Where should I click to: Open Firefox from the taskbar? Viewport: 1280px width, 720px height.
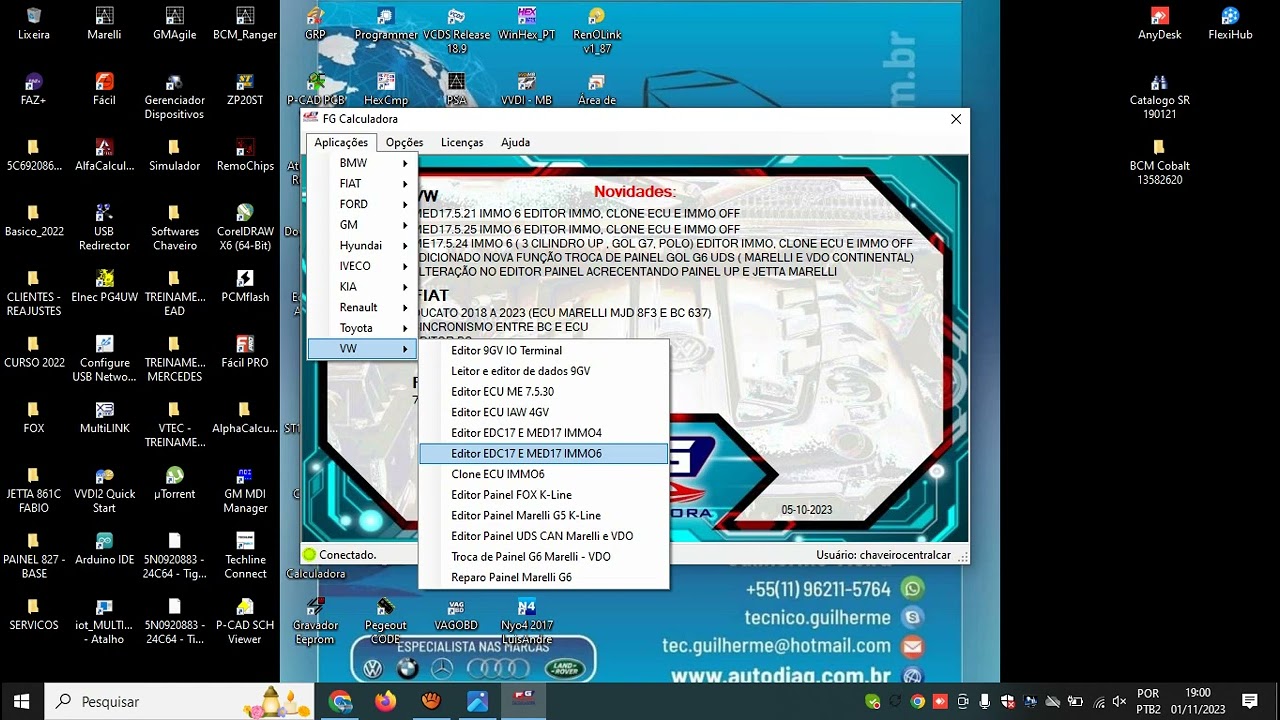click(x=385, y=701)
